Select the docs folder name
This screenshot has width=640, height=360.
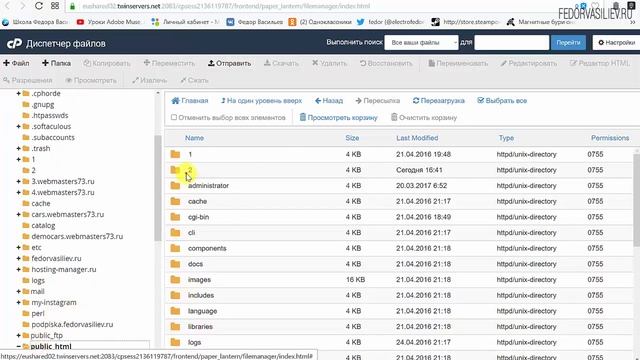196,264
